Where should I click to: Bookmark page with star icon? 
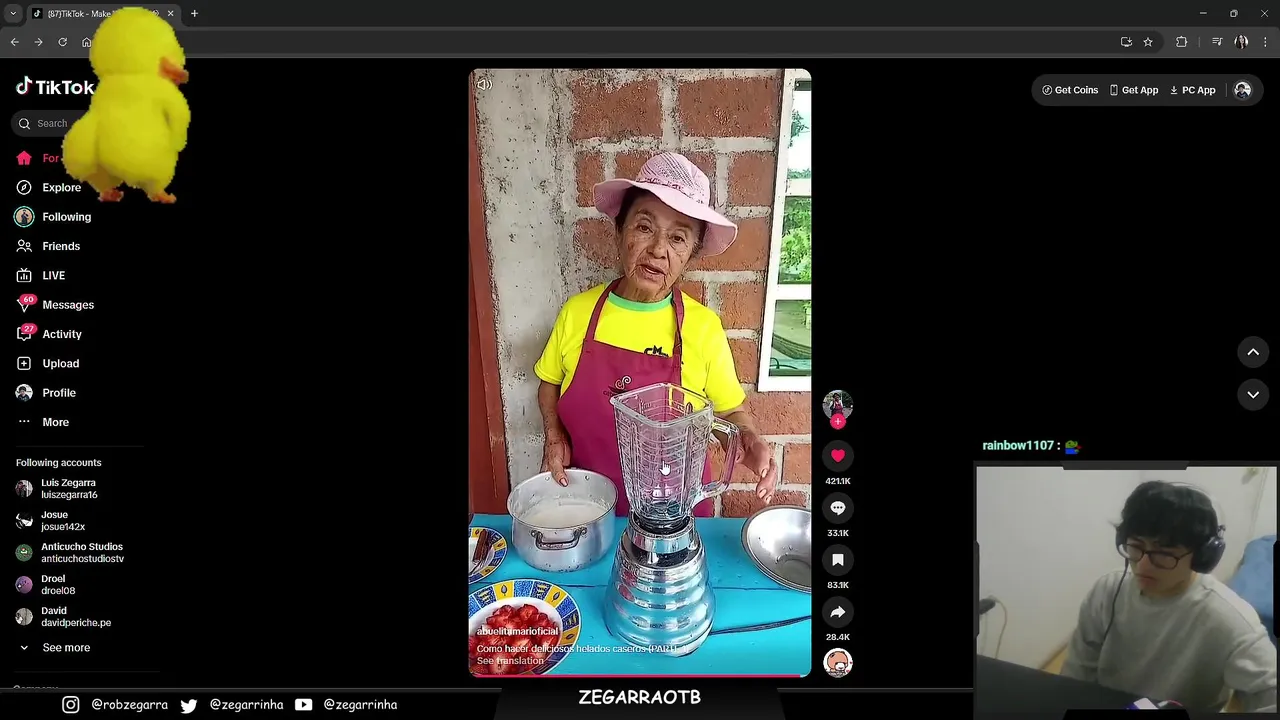click(1148, 42)
